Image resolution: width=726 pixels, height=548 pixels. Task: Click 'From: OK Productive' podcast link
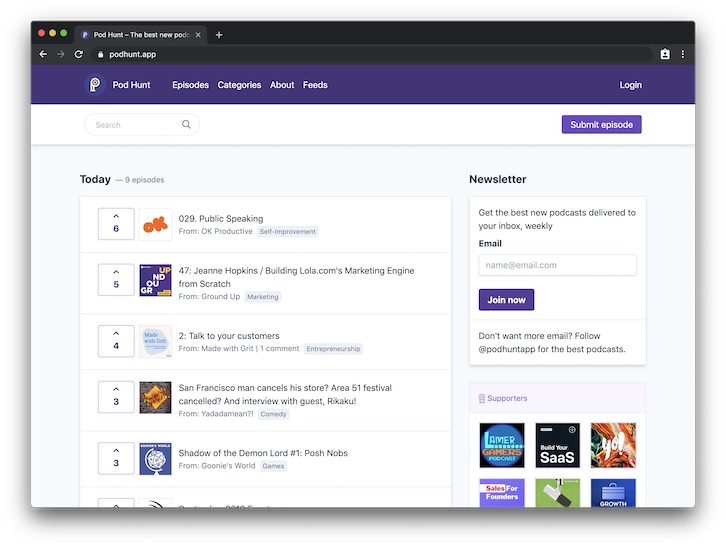[215, 231]
